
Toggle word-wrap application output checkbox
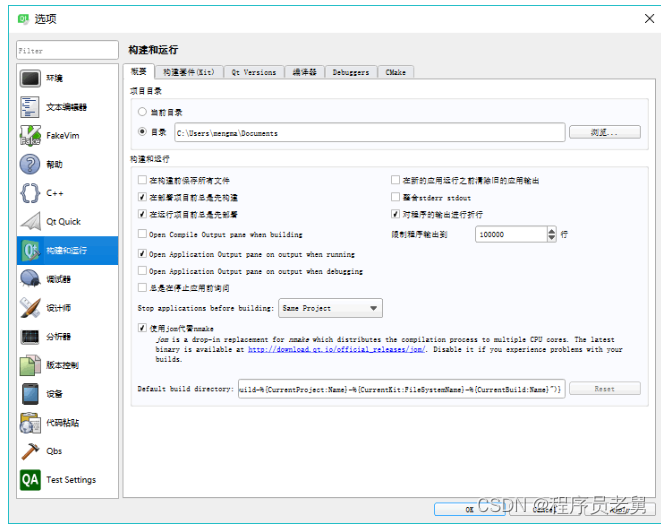pyautogui.click(x=395, y=214)
